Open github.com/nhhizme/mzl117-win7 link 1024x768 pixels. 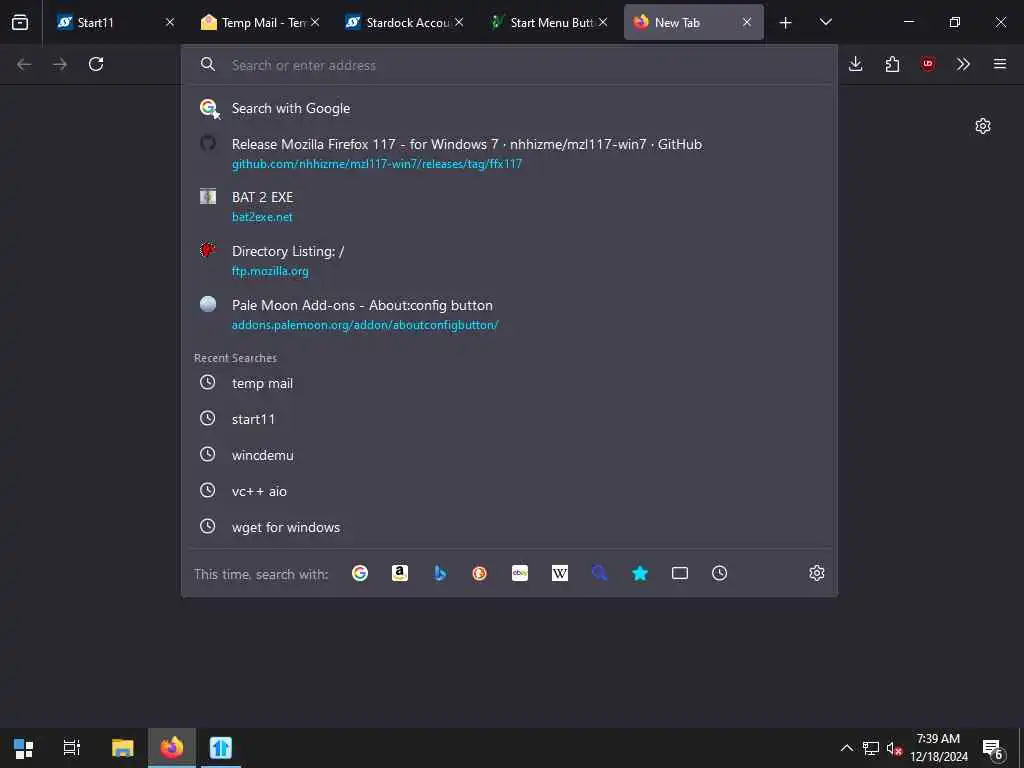(x=377, y=164)
